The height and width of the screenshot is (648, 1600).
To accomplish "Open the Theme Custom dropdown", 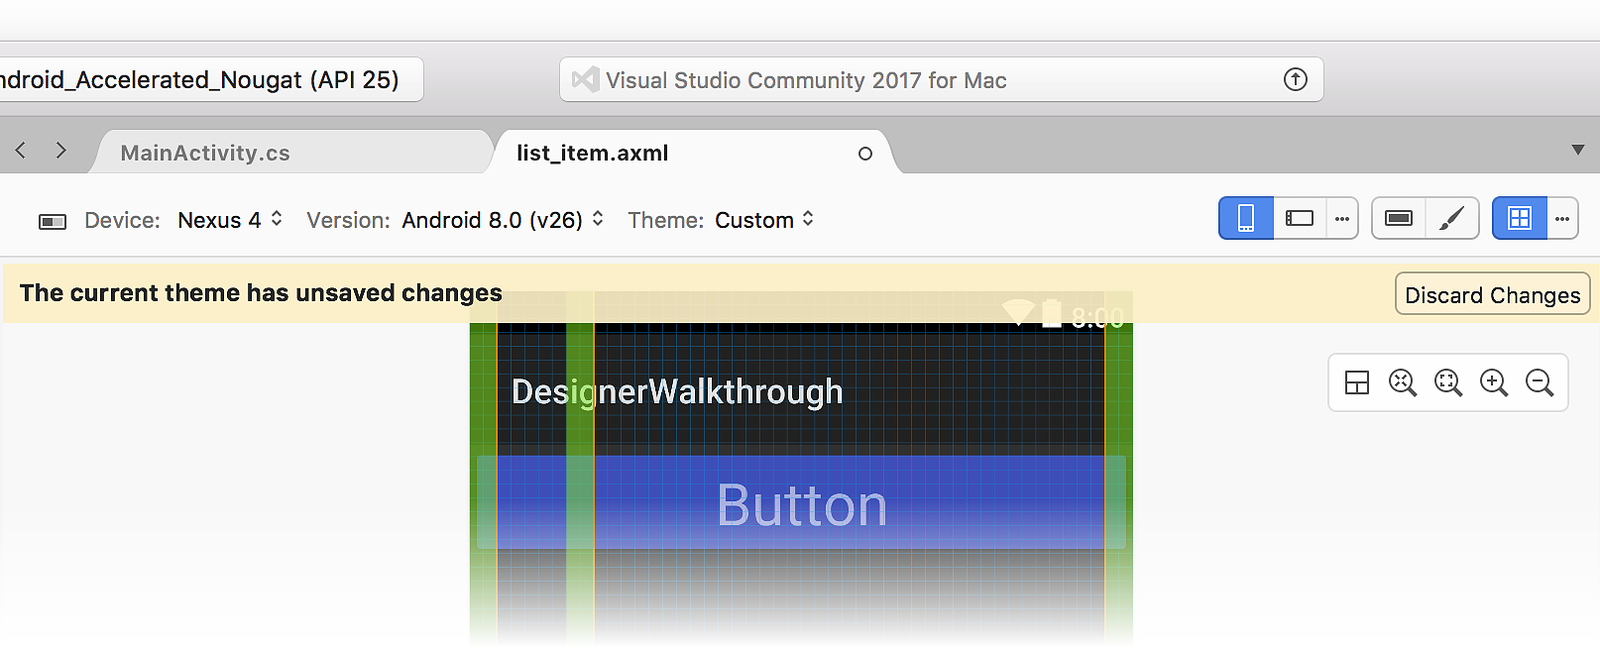I will pos(765,220).
